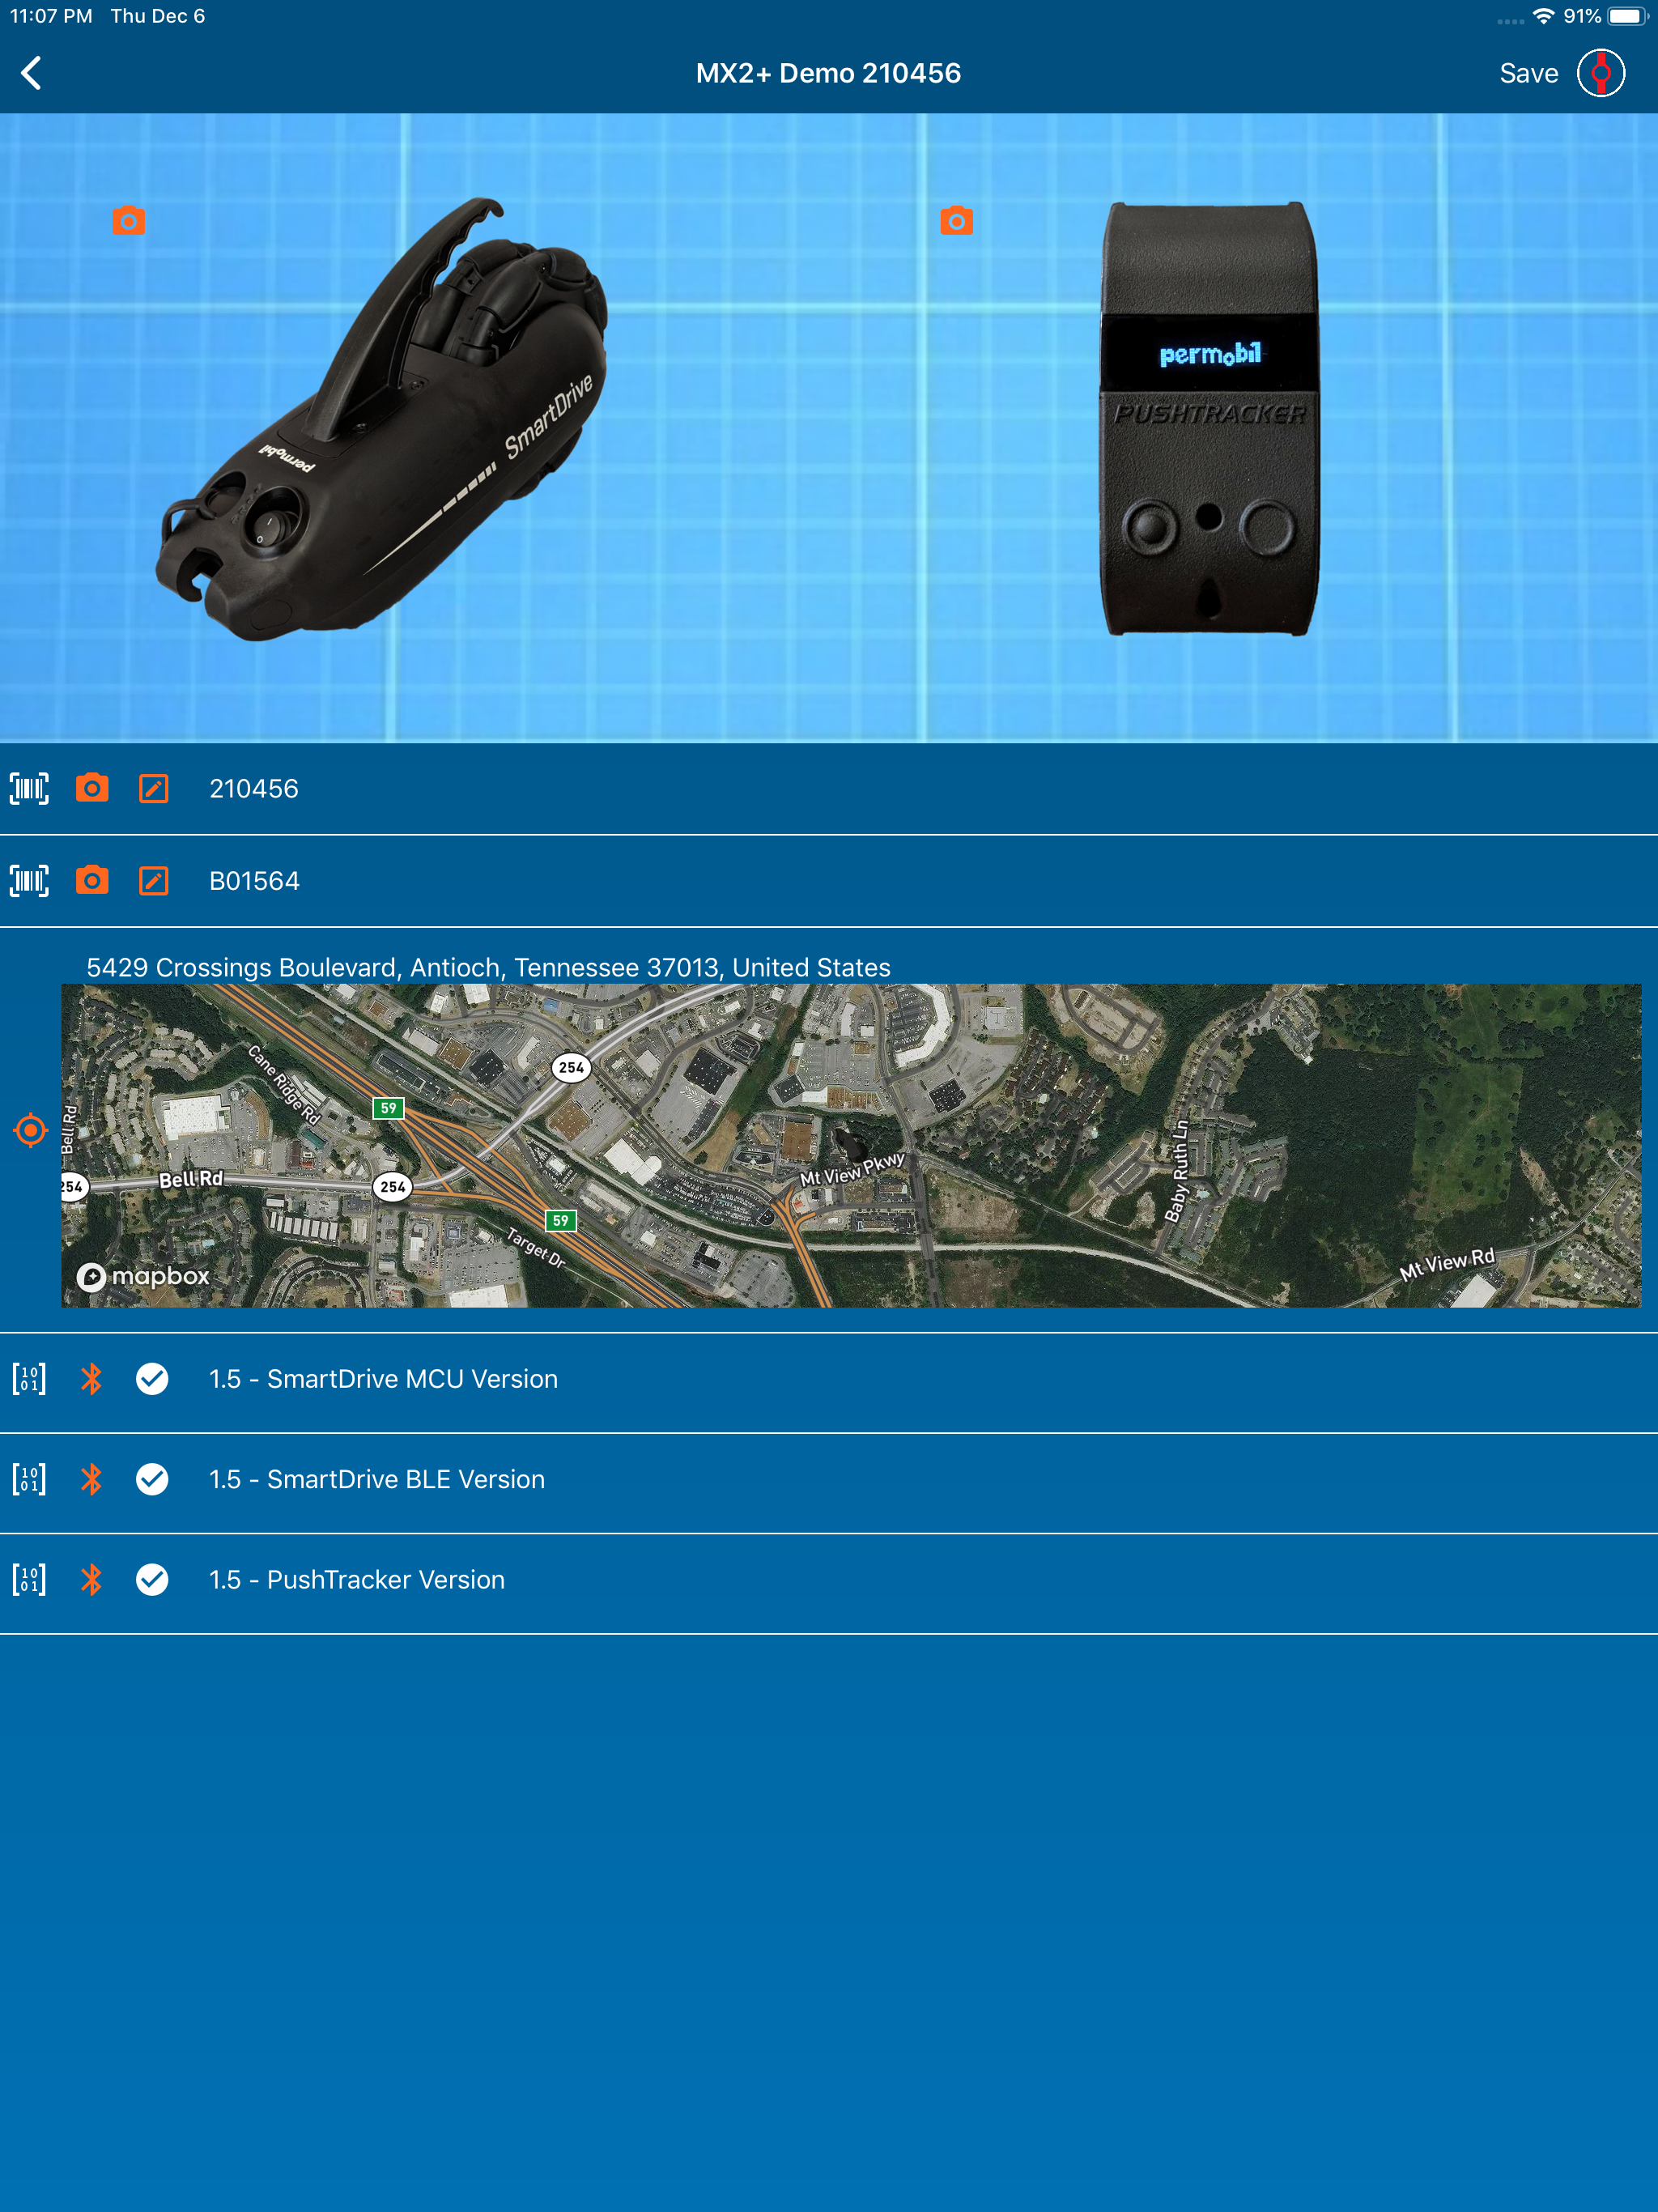Toggle PushTracker Version checkmark
Image resolution: width=1658 pixels, height=2212 pixels.
tap(152, 1579)
